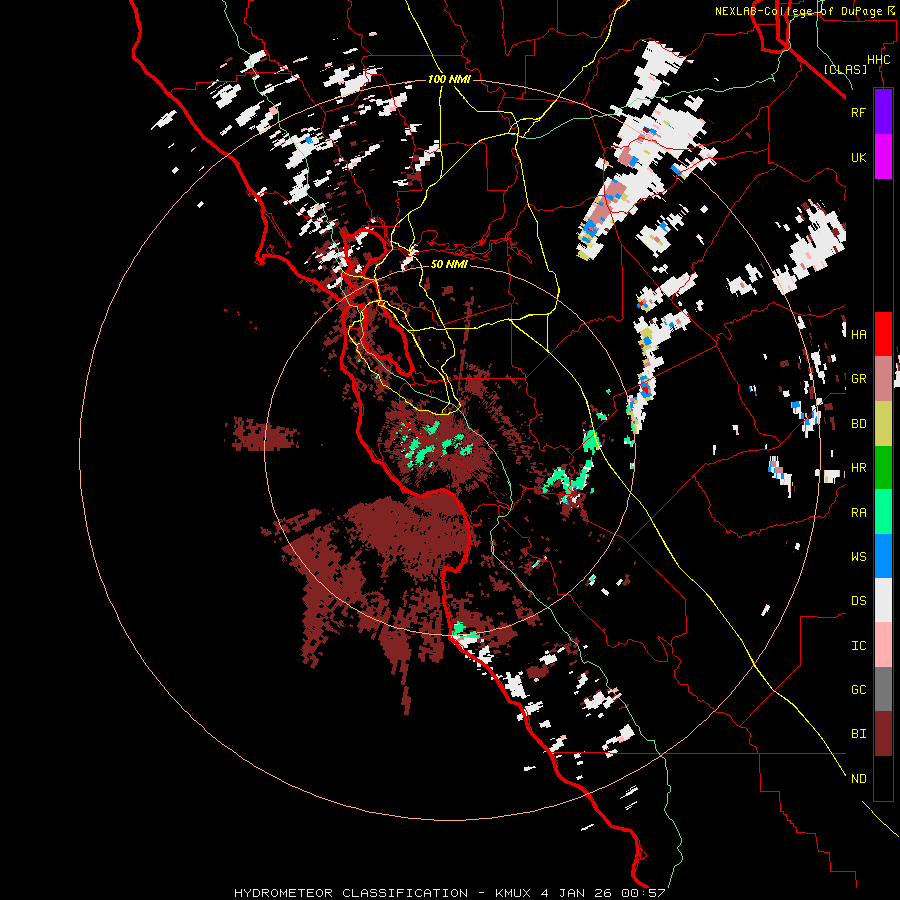This screenshot has width=900, height=900.
Task: Click the BI dark red legend swatch
Action: 883,734
